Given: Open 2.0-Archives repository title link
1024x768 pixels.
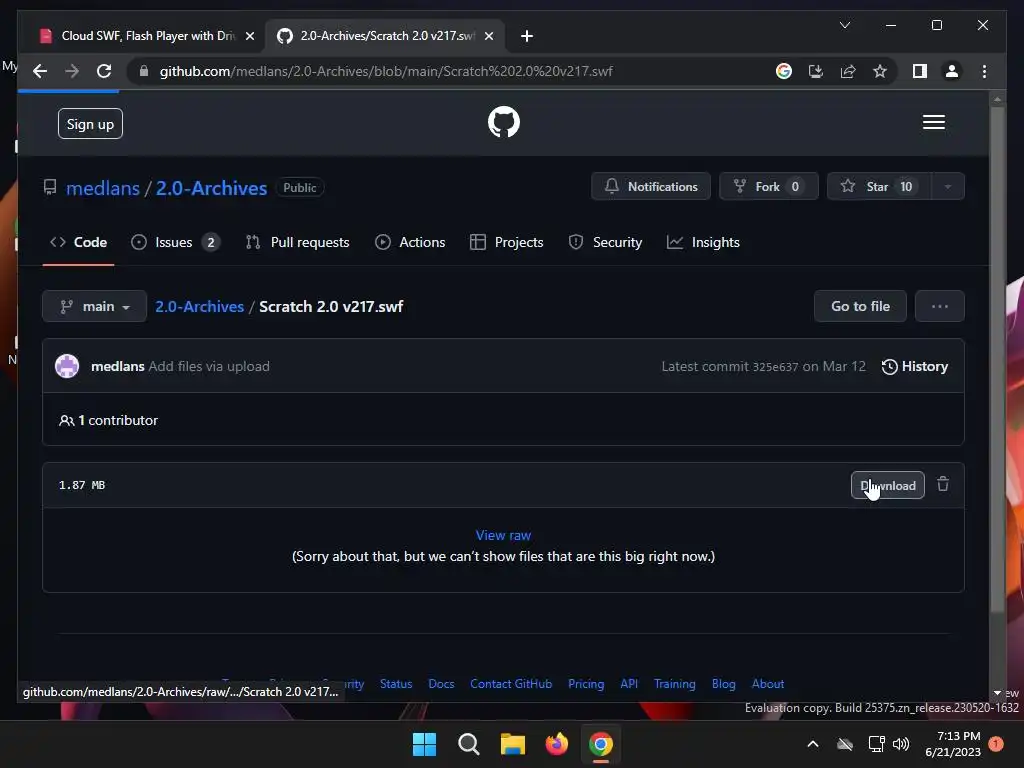Looking at the screenshot, I should point(212,188).
